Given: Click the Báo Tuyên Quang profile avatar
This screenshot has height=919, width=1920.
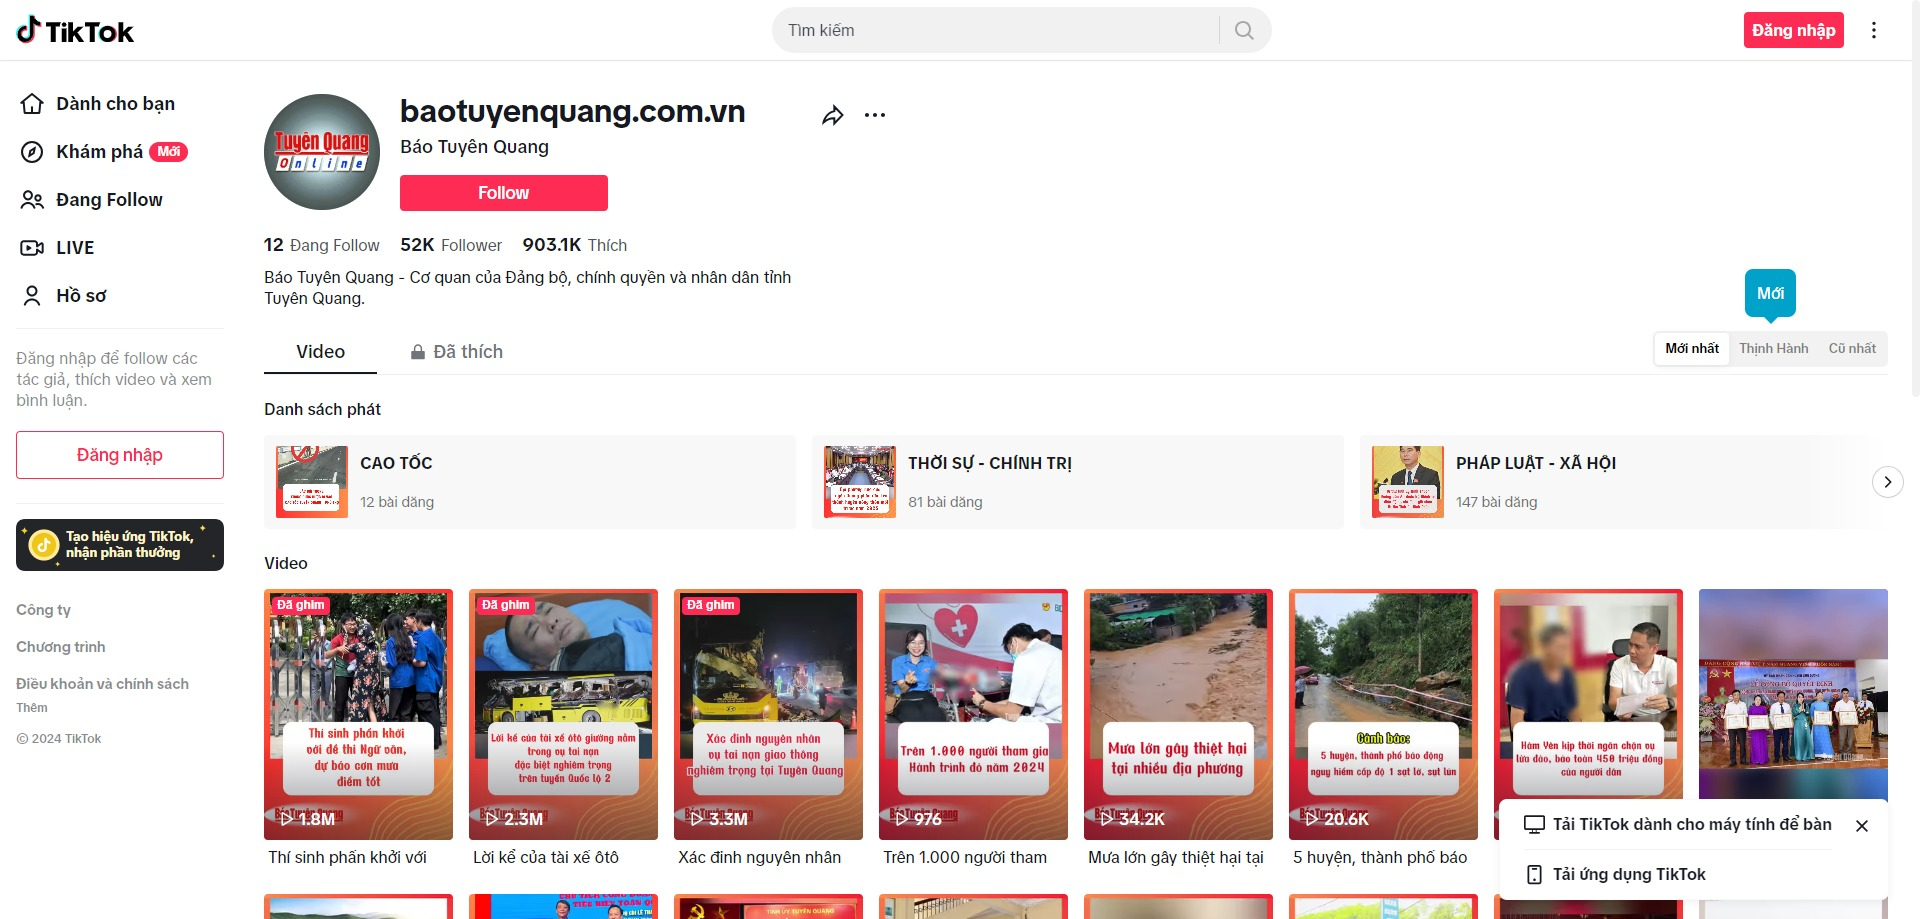Looking at the screenshot, I should point(322,152).
